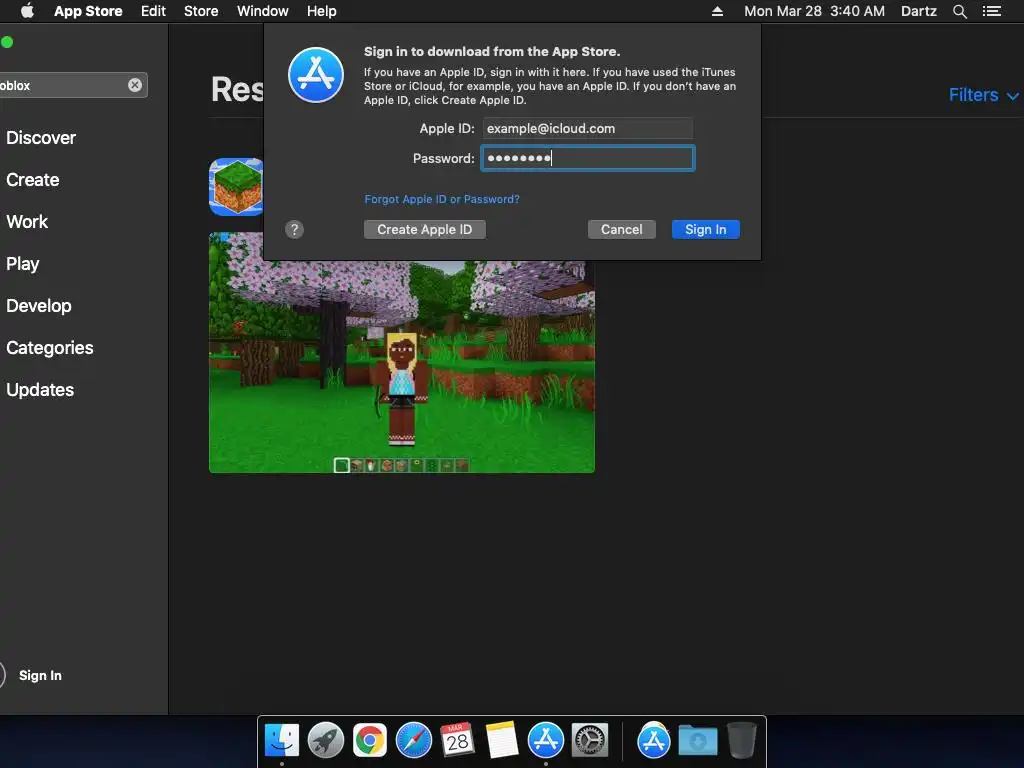This screenshot has width=1024, height=768.
Task: Go to Categories in the sidebar
Action: click(x=50, y=347)
